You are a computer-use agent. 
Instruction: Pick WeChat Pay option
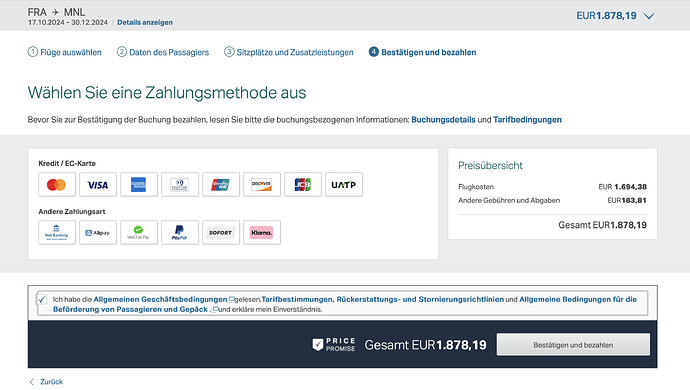pos(139,232)
